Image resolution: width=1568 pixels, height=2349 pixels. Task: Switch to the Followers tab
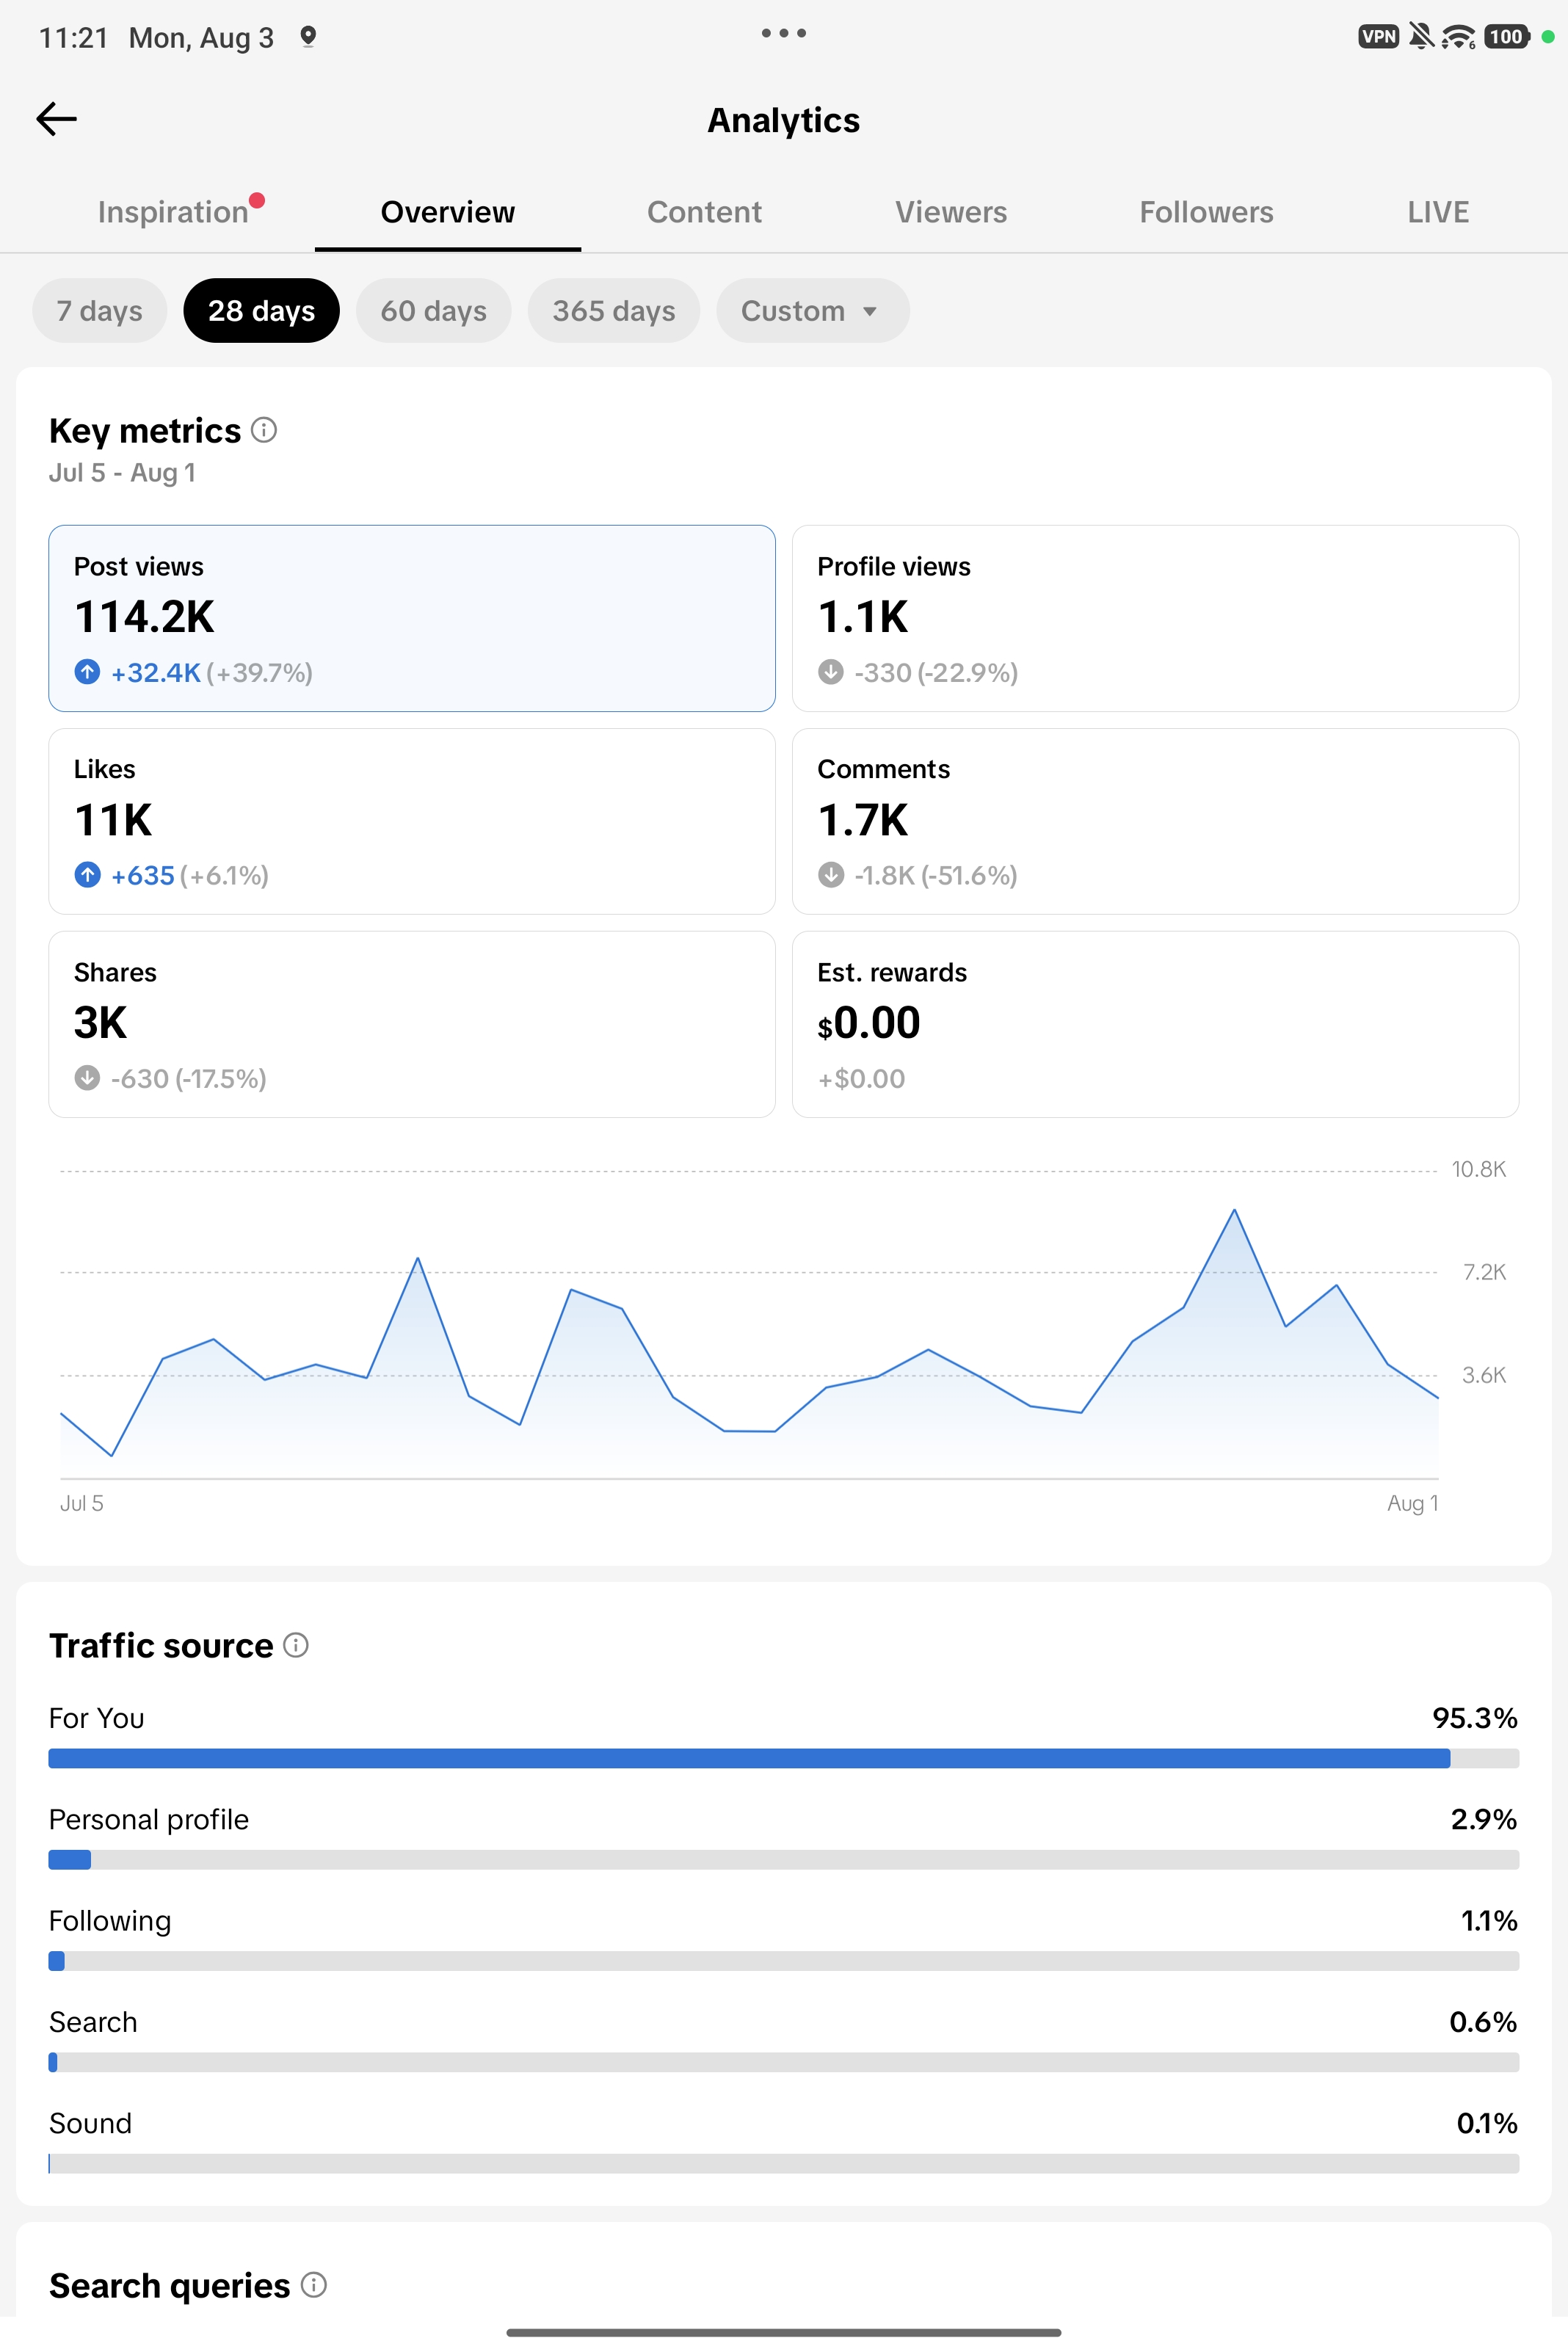[x=1206, y=212]
